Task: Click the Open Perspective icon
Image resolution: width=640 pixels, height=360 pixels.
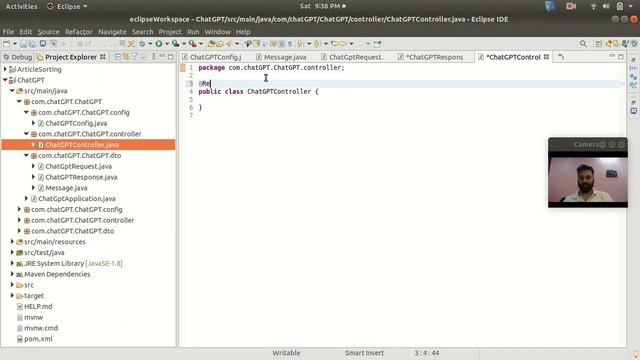Action: pyautogui.click(x=598, y=44)
